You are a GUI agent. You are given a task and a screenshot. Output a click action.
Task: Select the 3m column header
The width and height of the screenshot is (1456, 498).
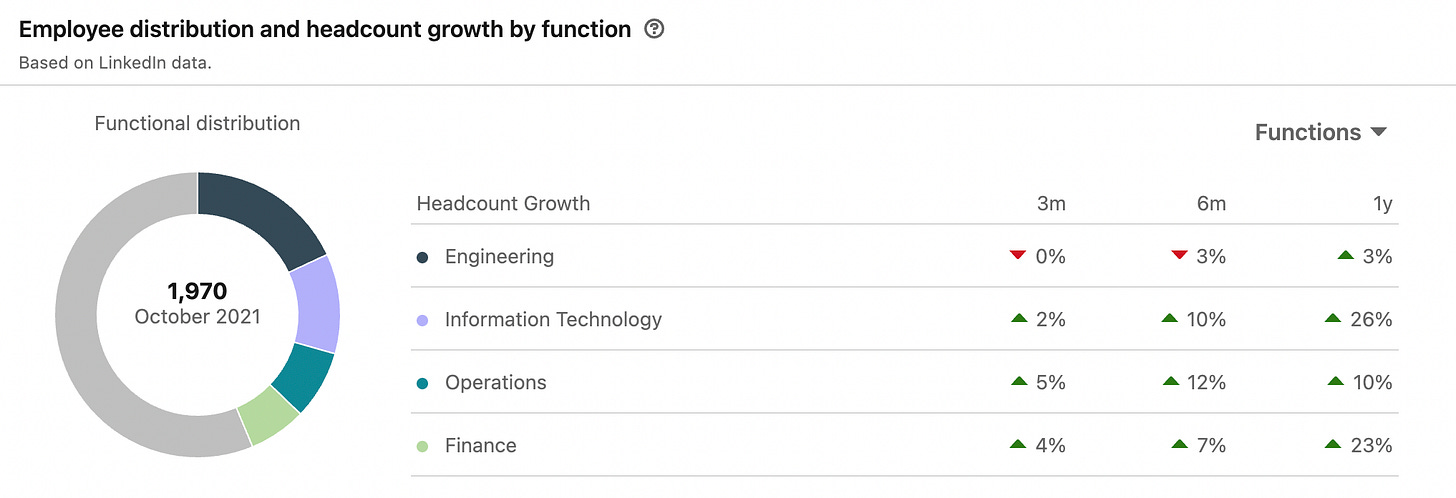[x=1051, y=204]
